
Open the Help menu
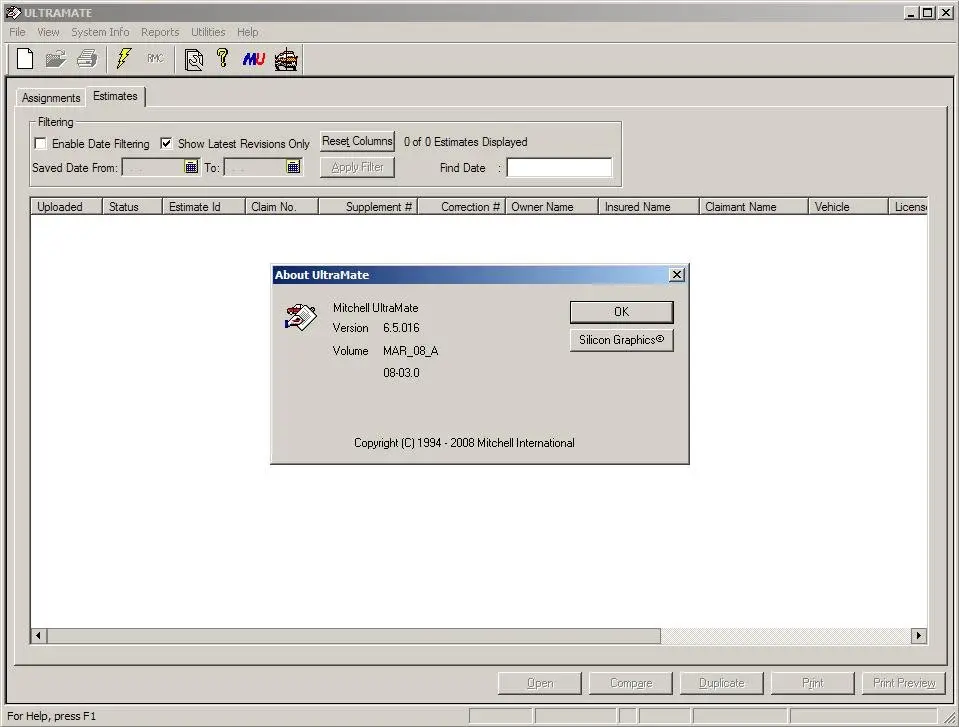click(x=248, y=32)
